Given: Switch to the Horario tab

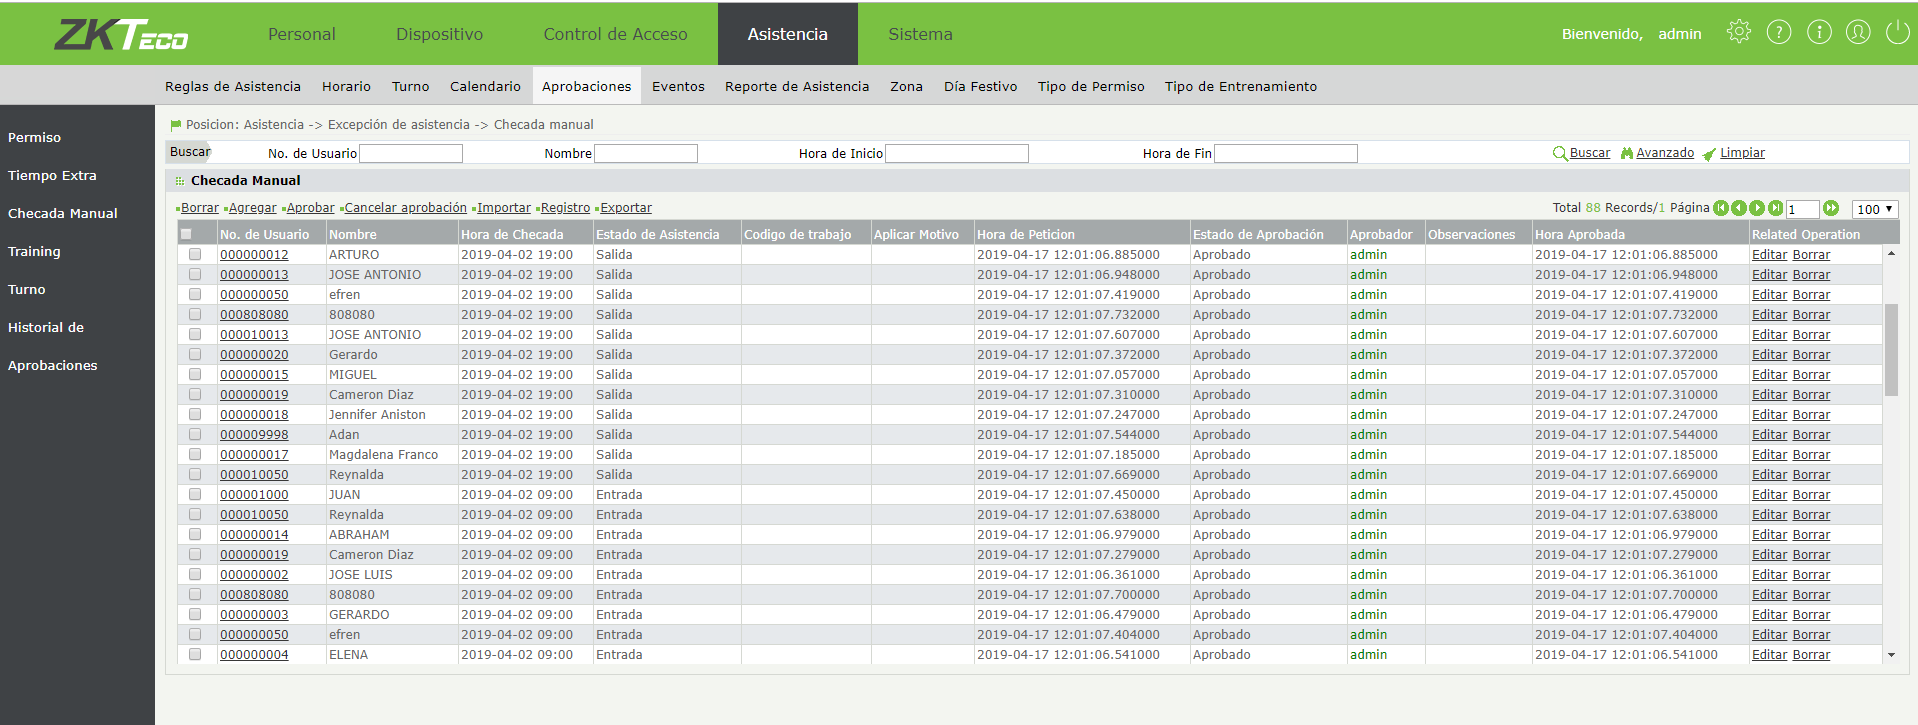Looking at the screenshot, I should 346,87.
